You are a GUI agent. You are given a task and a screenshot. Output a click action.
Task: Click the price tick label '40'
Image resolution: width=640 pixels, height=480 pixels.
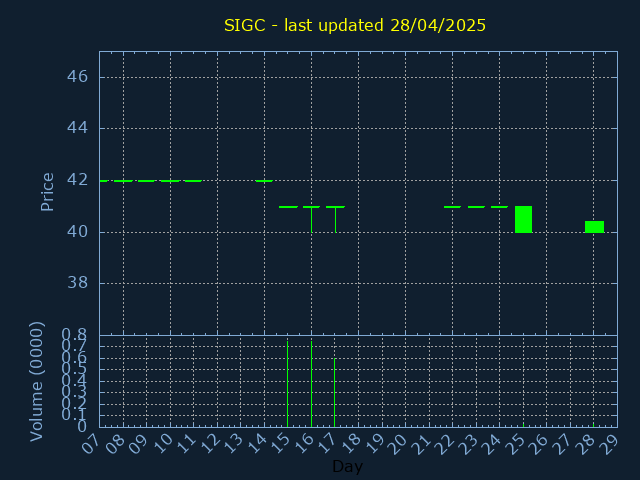pyautogui.click(x=78, y=232)
